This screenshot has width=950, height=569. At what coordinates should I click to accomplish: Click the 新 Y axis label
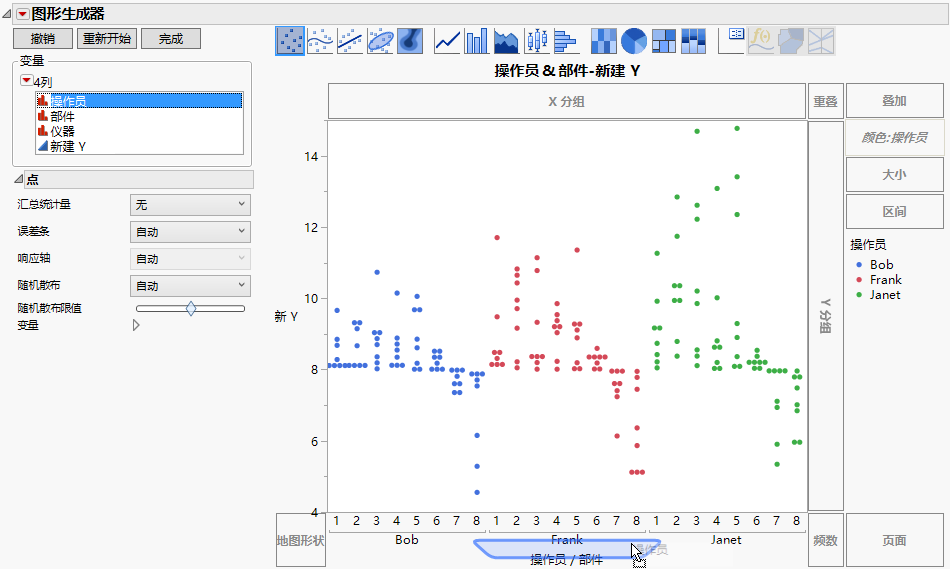pos(286,316)
